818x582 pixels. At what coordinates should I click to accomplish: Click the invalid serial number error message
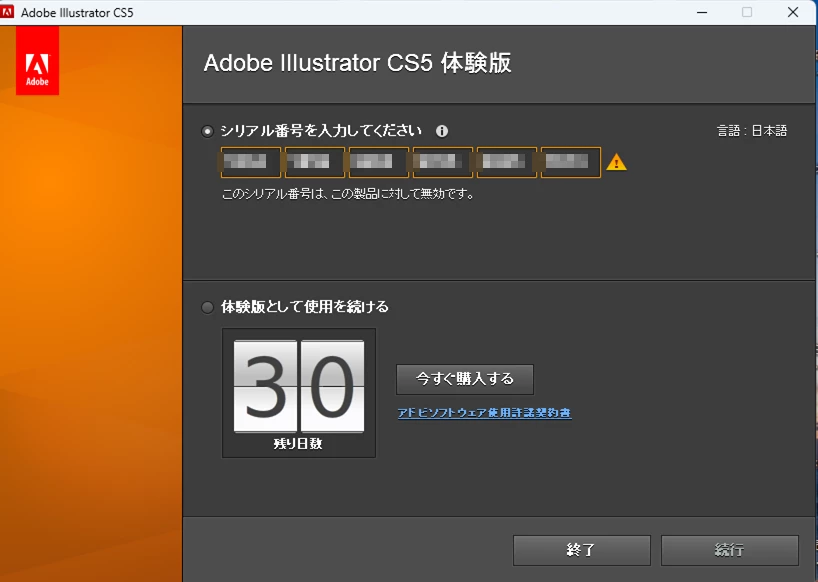point(348,195)
